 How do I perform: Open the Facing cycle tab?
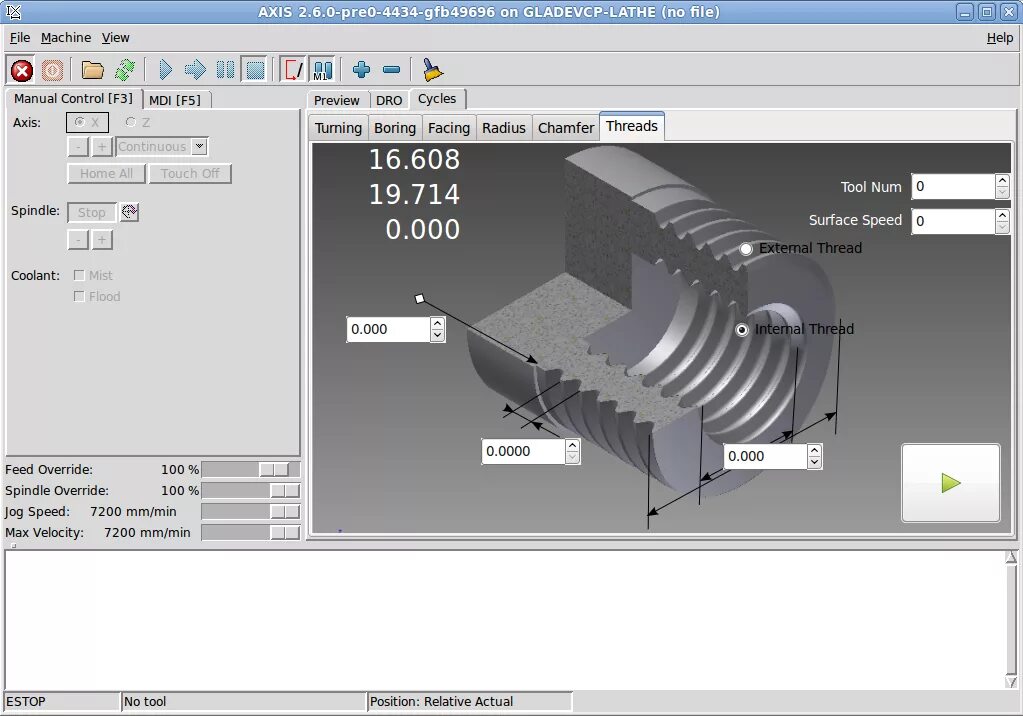[x=449, y=128]
